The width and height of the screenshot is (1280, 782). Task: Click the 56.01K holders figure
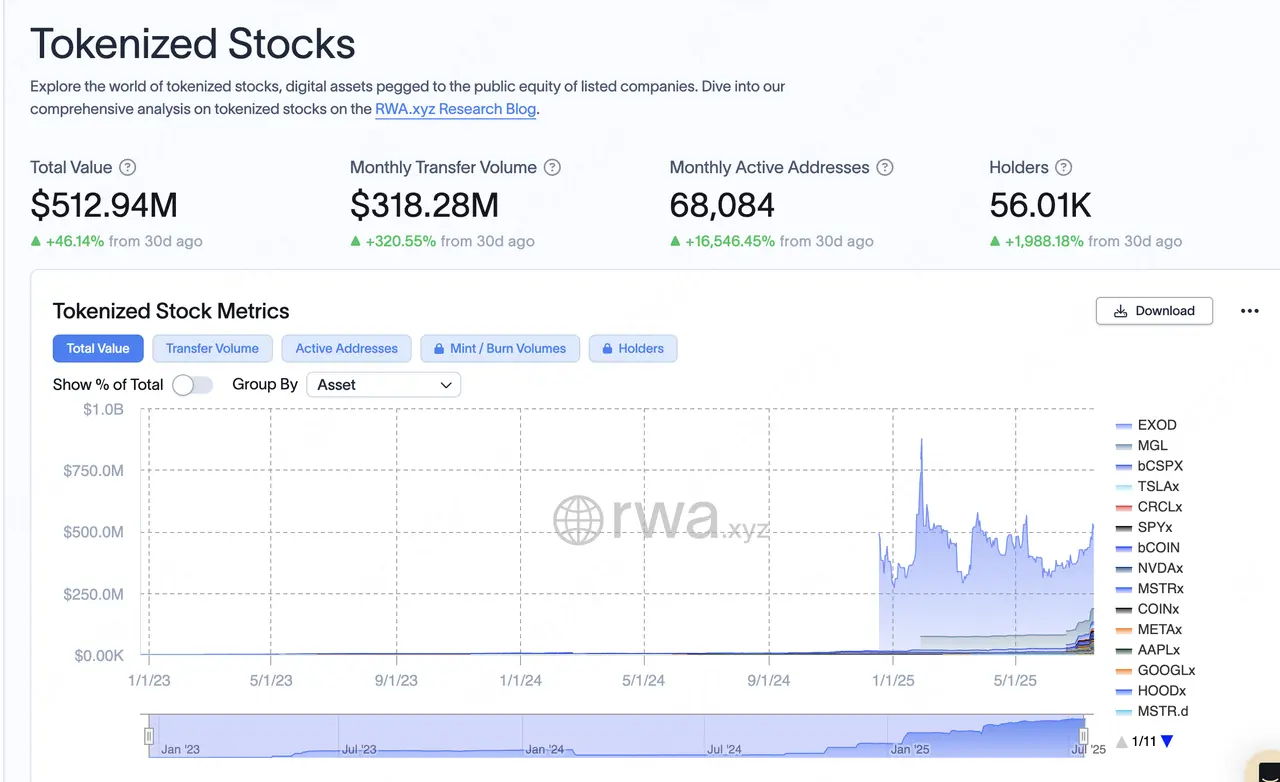coord(1040,205)
